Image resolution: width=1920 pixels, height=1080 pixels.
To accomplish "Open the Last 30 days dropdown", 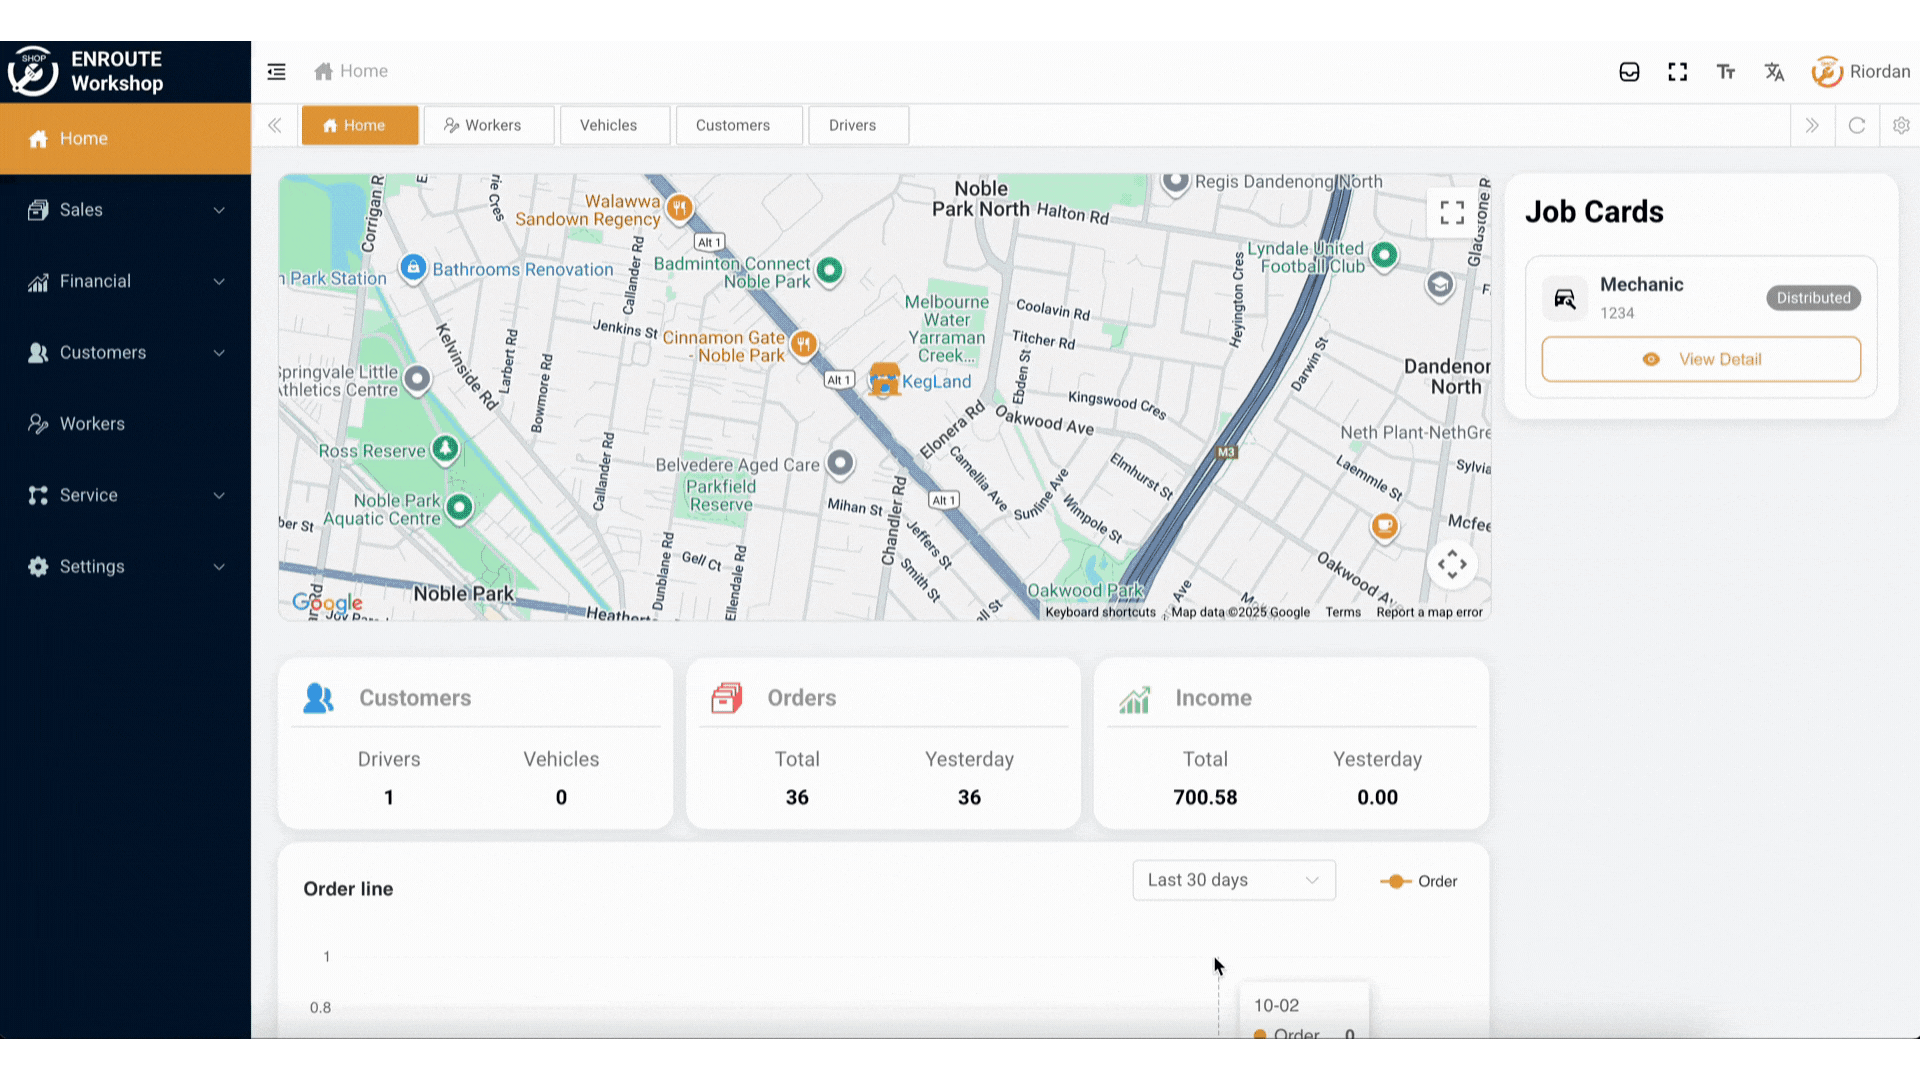I will pyautogui.click(x=1233, y=880).
